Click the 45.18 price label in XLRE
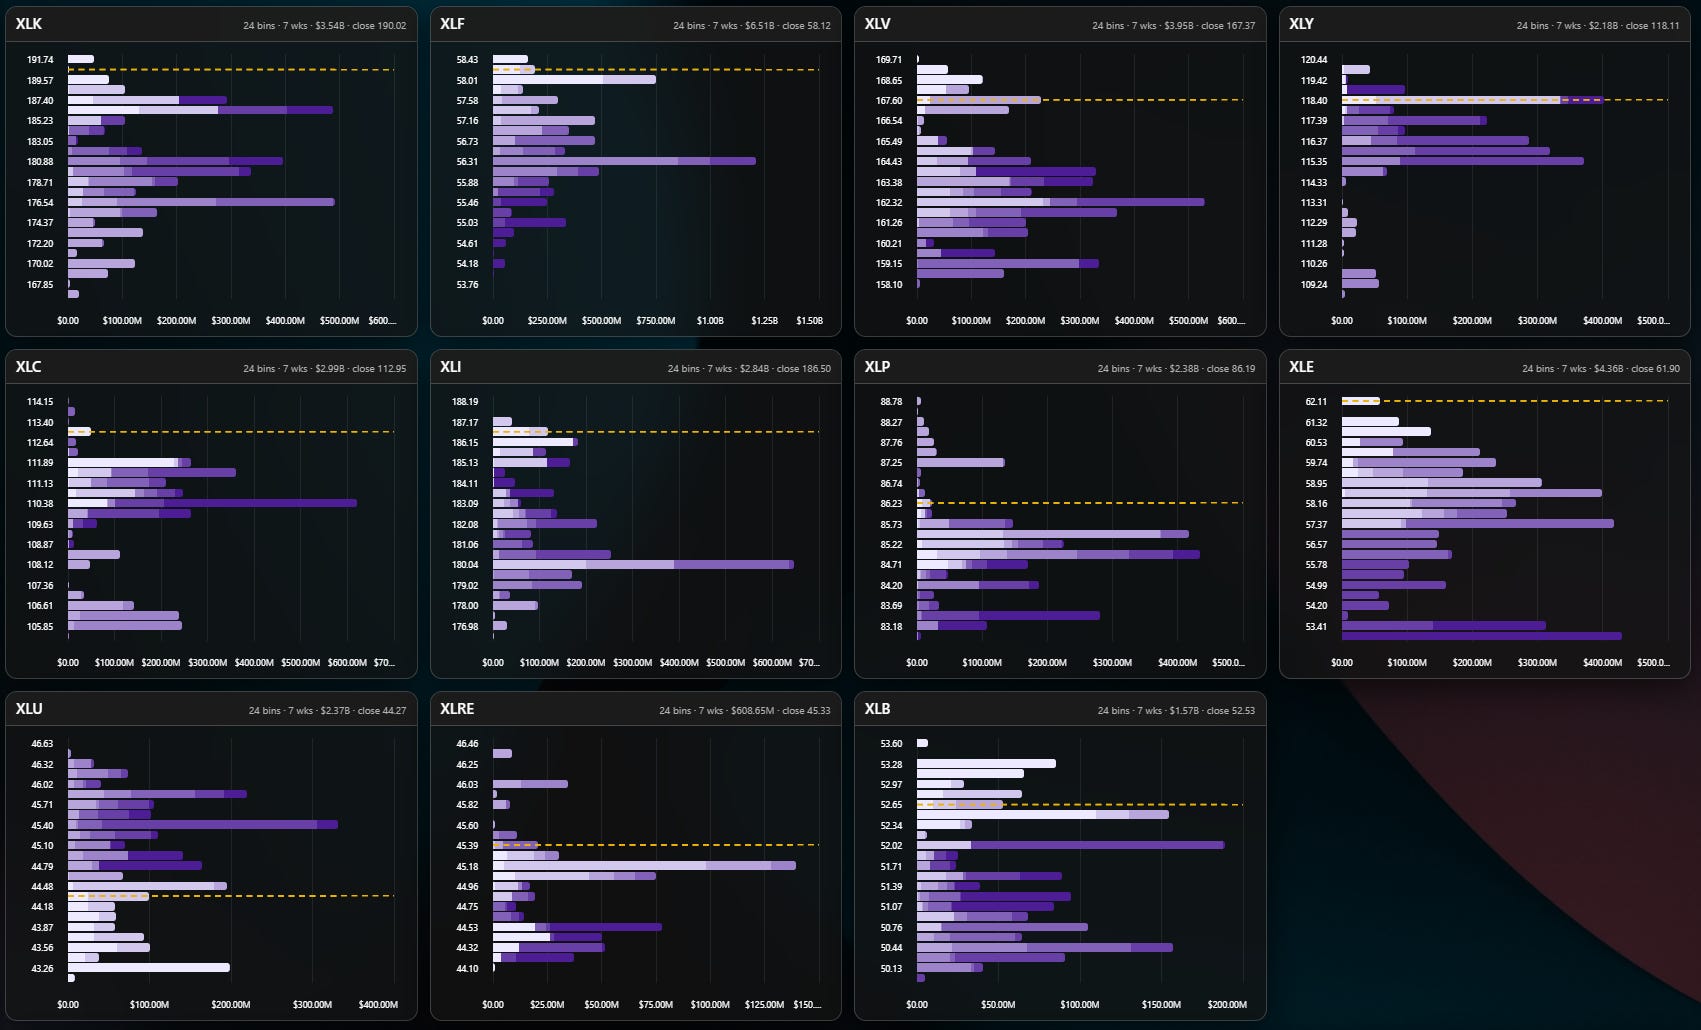1701x1030 pixels. 467,867
